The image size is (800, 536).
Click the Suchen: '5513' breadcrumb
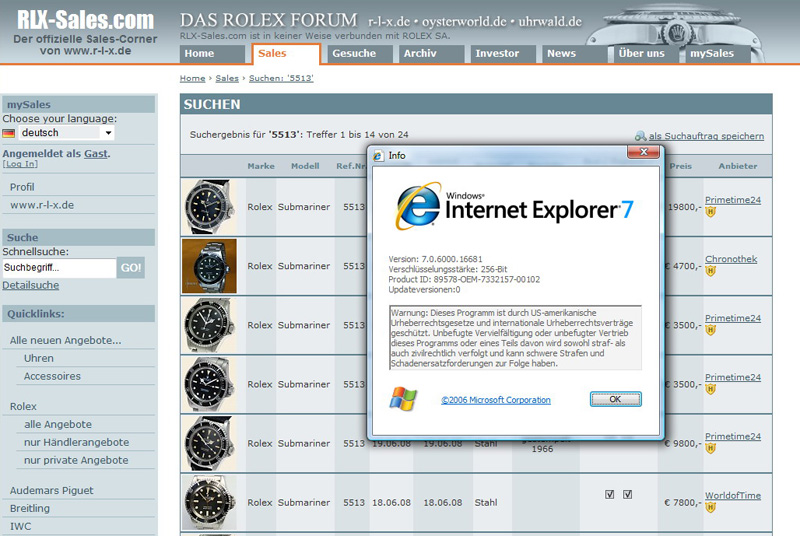281,78
